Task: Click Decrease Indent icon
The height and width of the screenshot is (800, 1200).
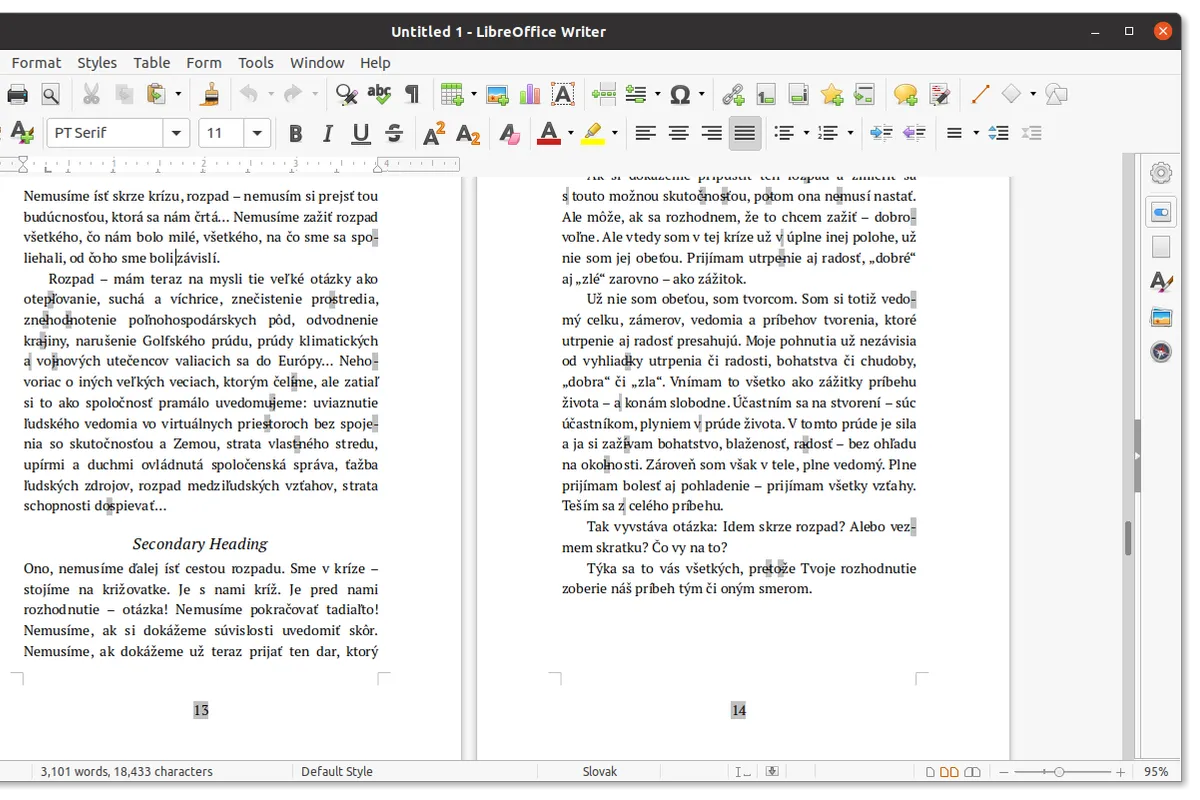Action: click(x=914, y=133)
